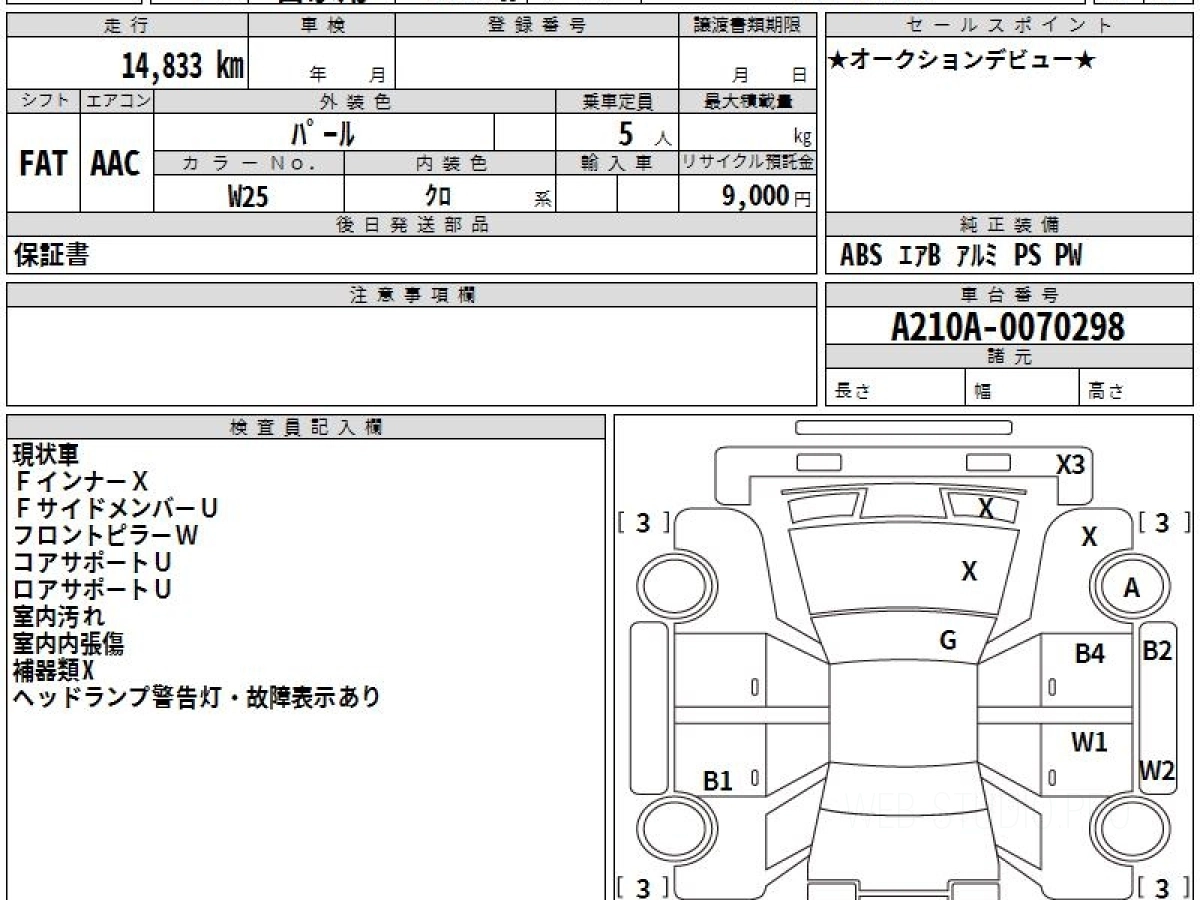Click the 譲渡書類期限 header
Image resolution: width=1200 pixels, height=900 pixels.
[748, 26]
